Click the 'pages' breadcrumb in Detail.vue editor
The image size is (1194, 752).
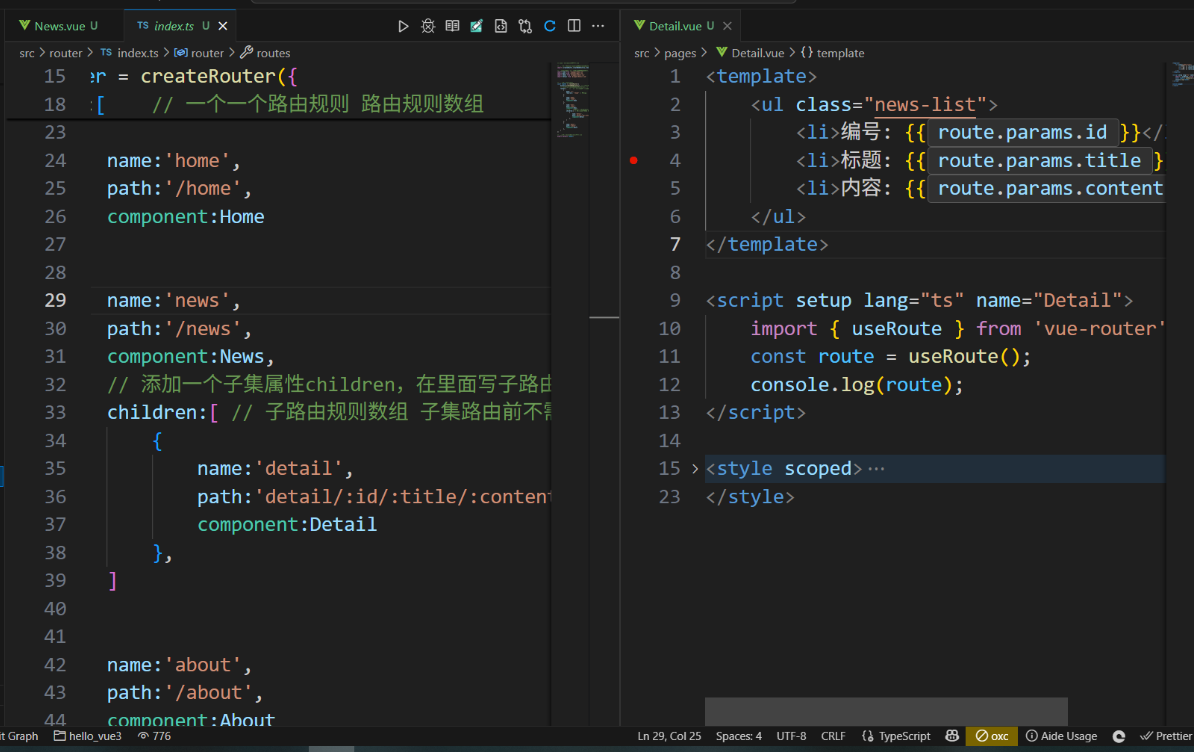(680, 53)
